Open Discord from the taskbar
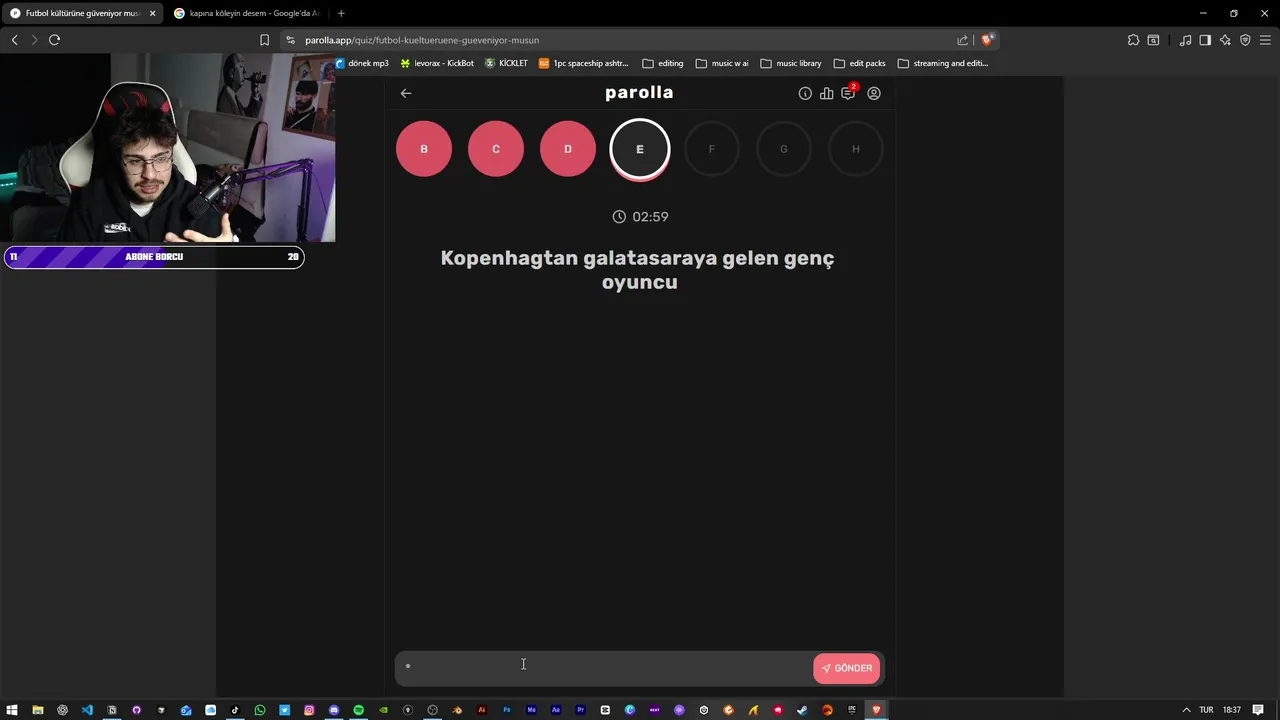 click(334, 710)
